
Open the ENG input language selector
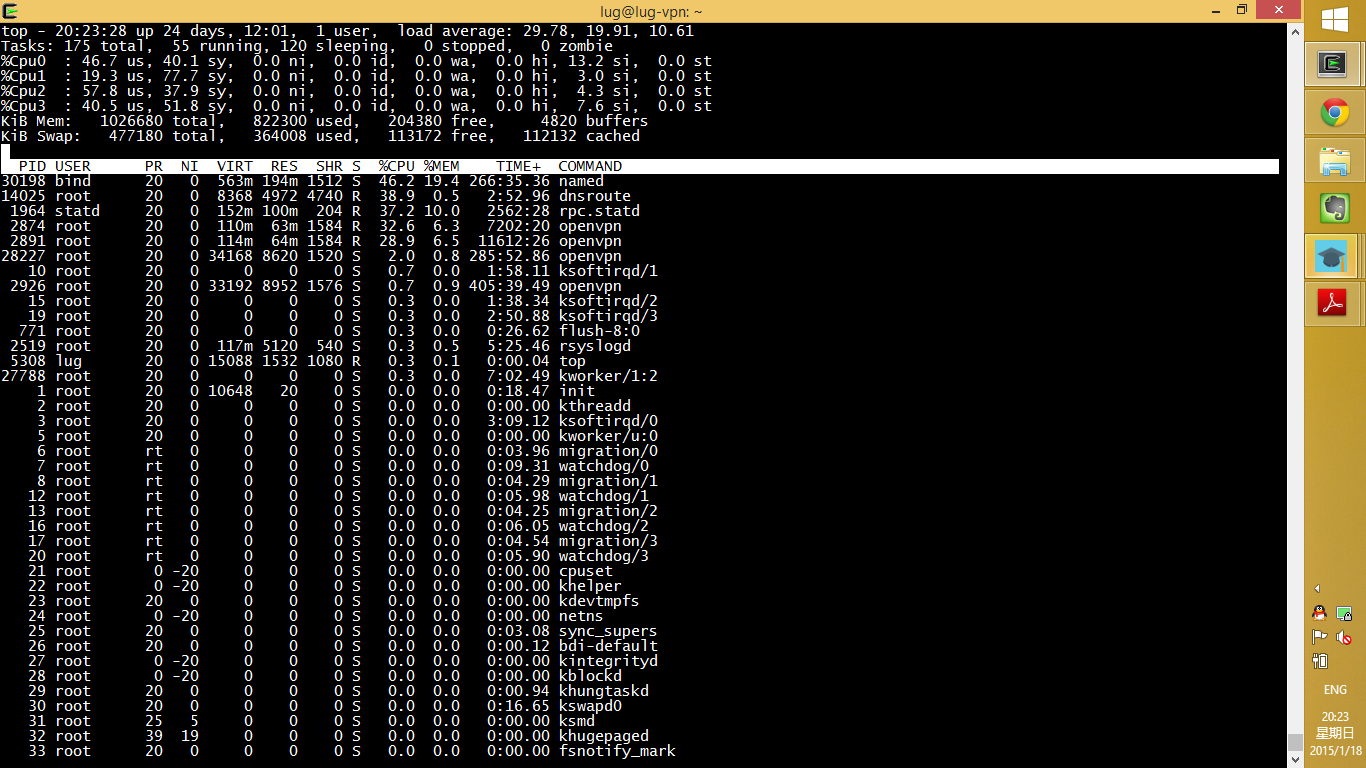[x=1335, y=690]
